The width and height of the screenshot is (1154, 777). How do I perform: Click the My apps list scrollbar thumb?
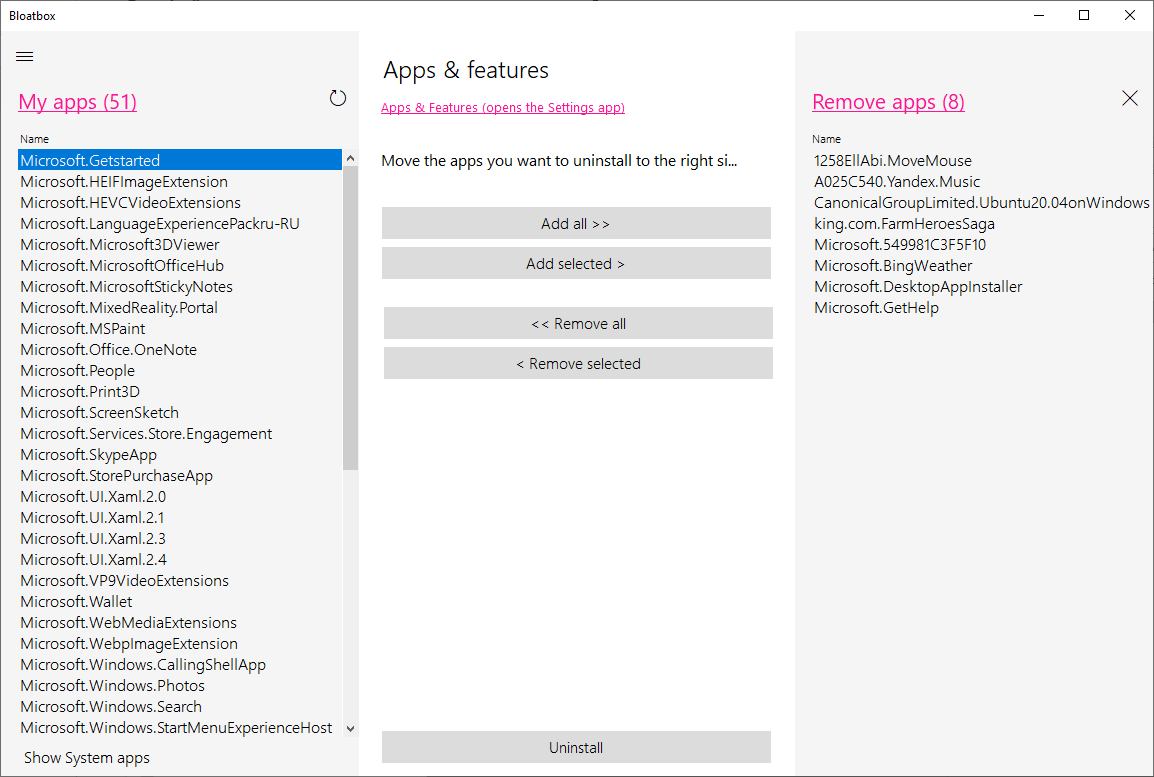coord(350,317)
